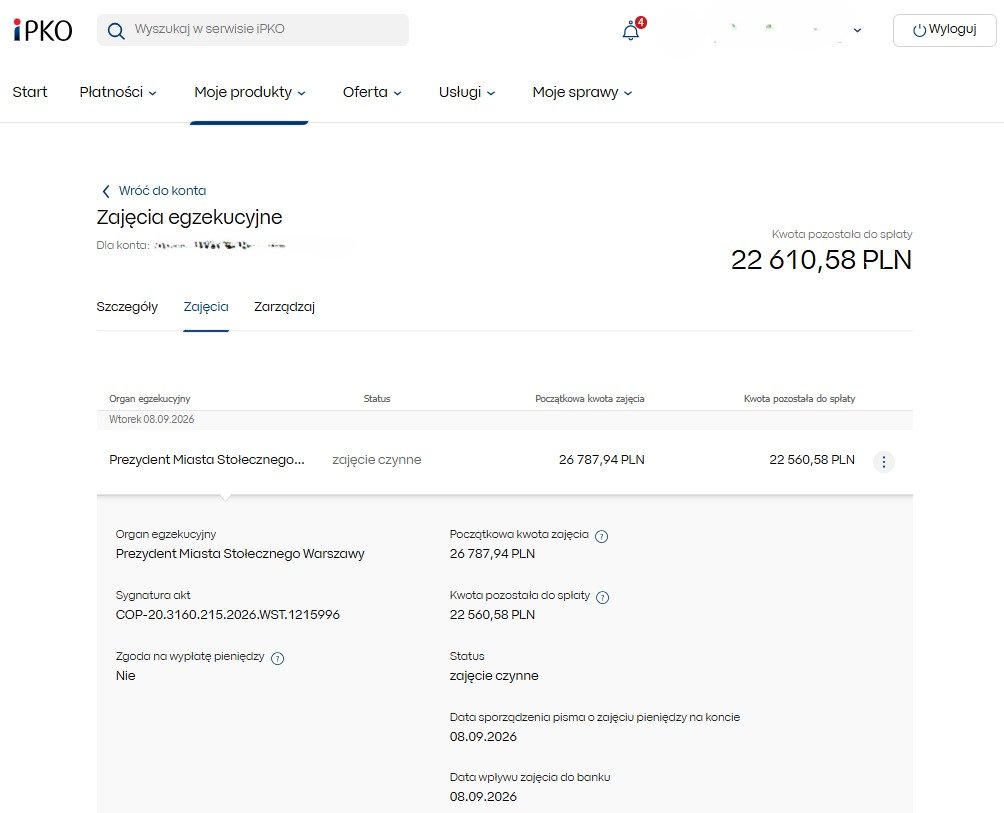Click the 26 787,94 PLN amount in the row
Image resolution: width=1004 pixels, height=813 pixels.
pyautogui.click(x=601, y=460)
